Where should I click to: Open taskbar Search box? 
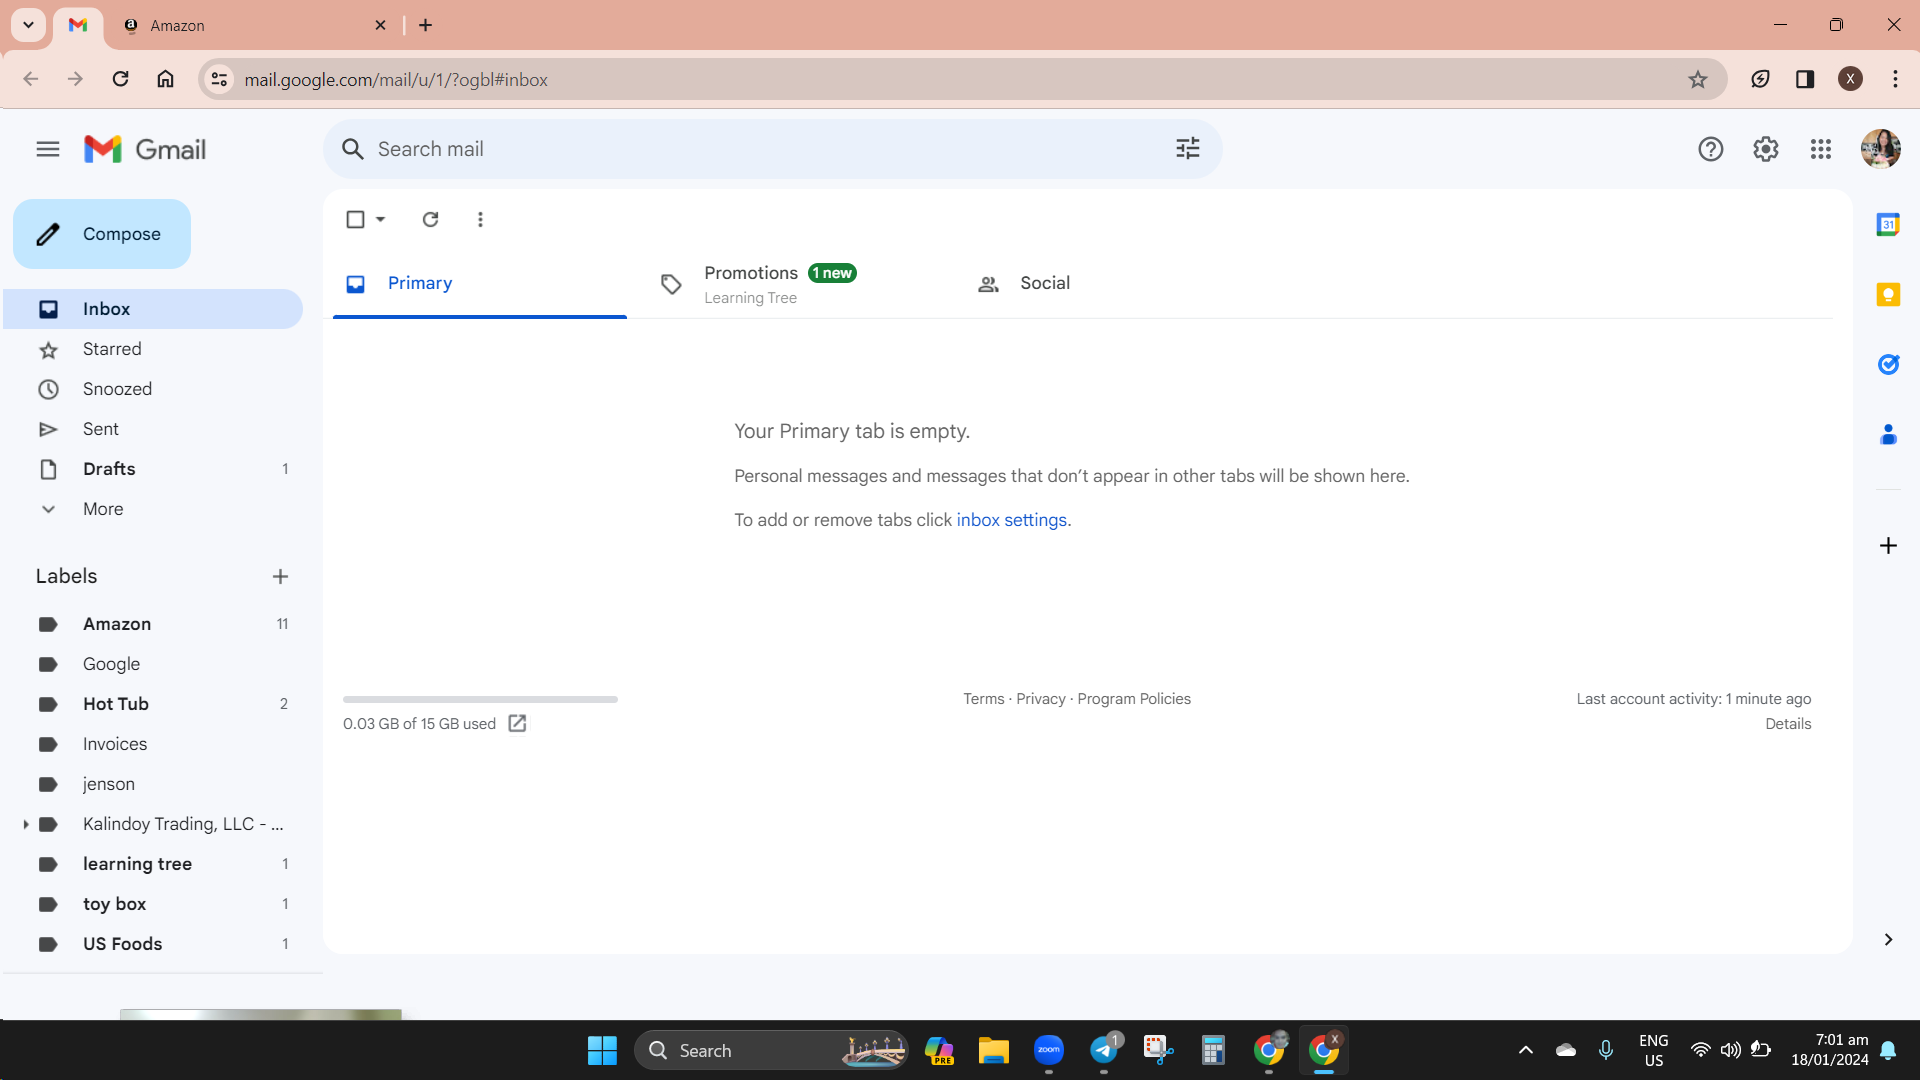pyautogui.click(x=771, y=1050)
